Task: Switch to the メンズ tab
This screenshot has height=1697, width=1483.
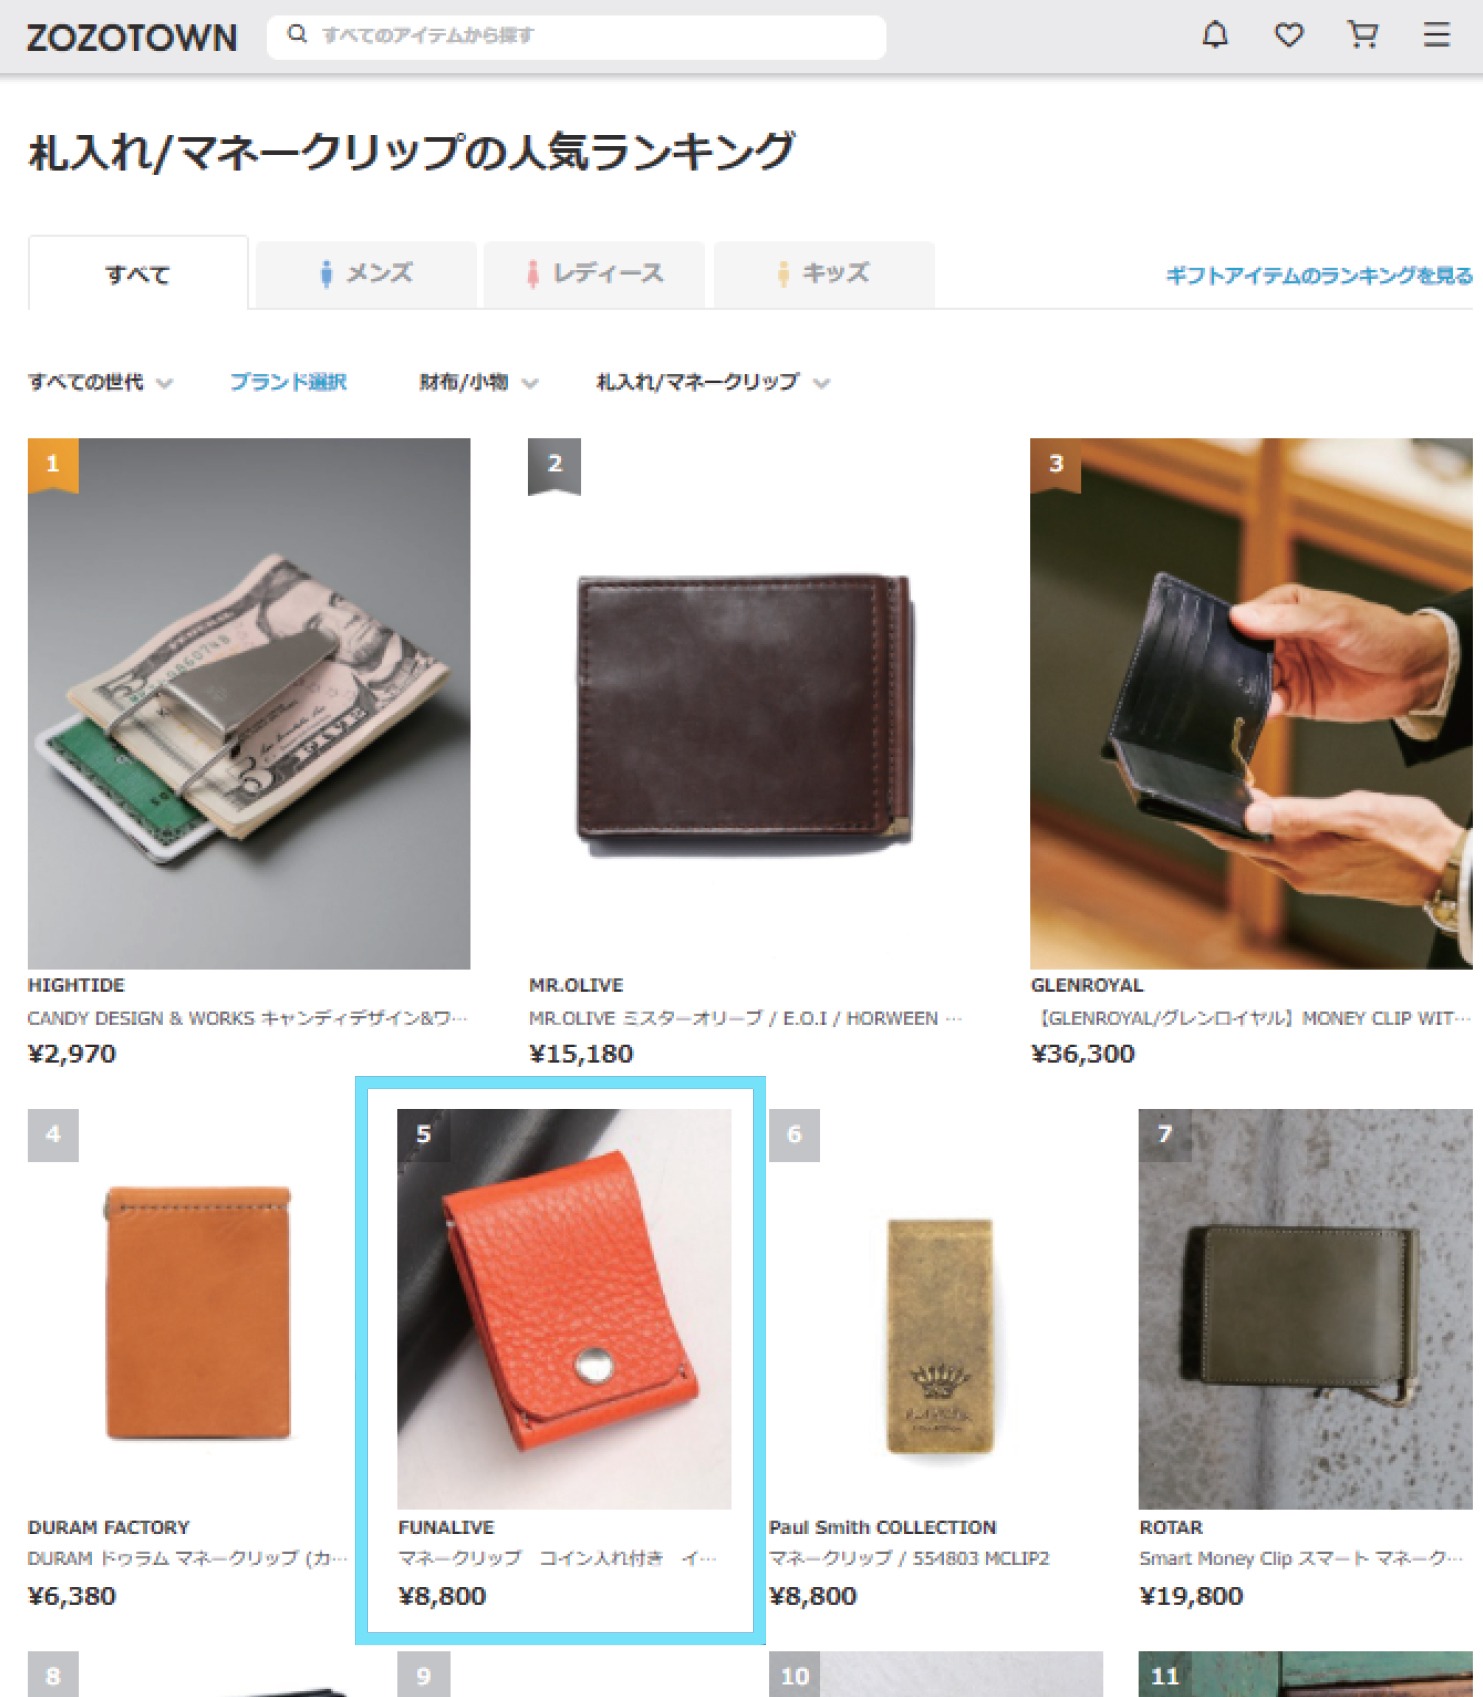Action: (366, 274)
